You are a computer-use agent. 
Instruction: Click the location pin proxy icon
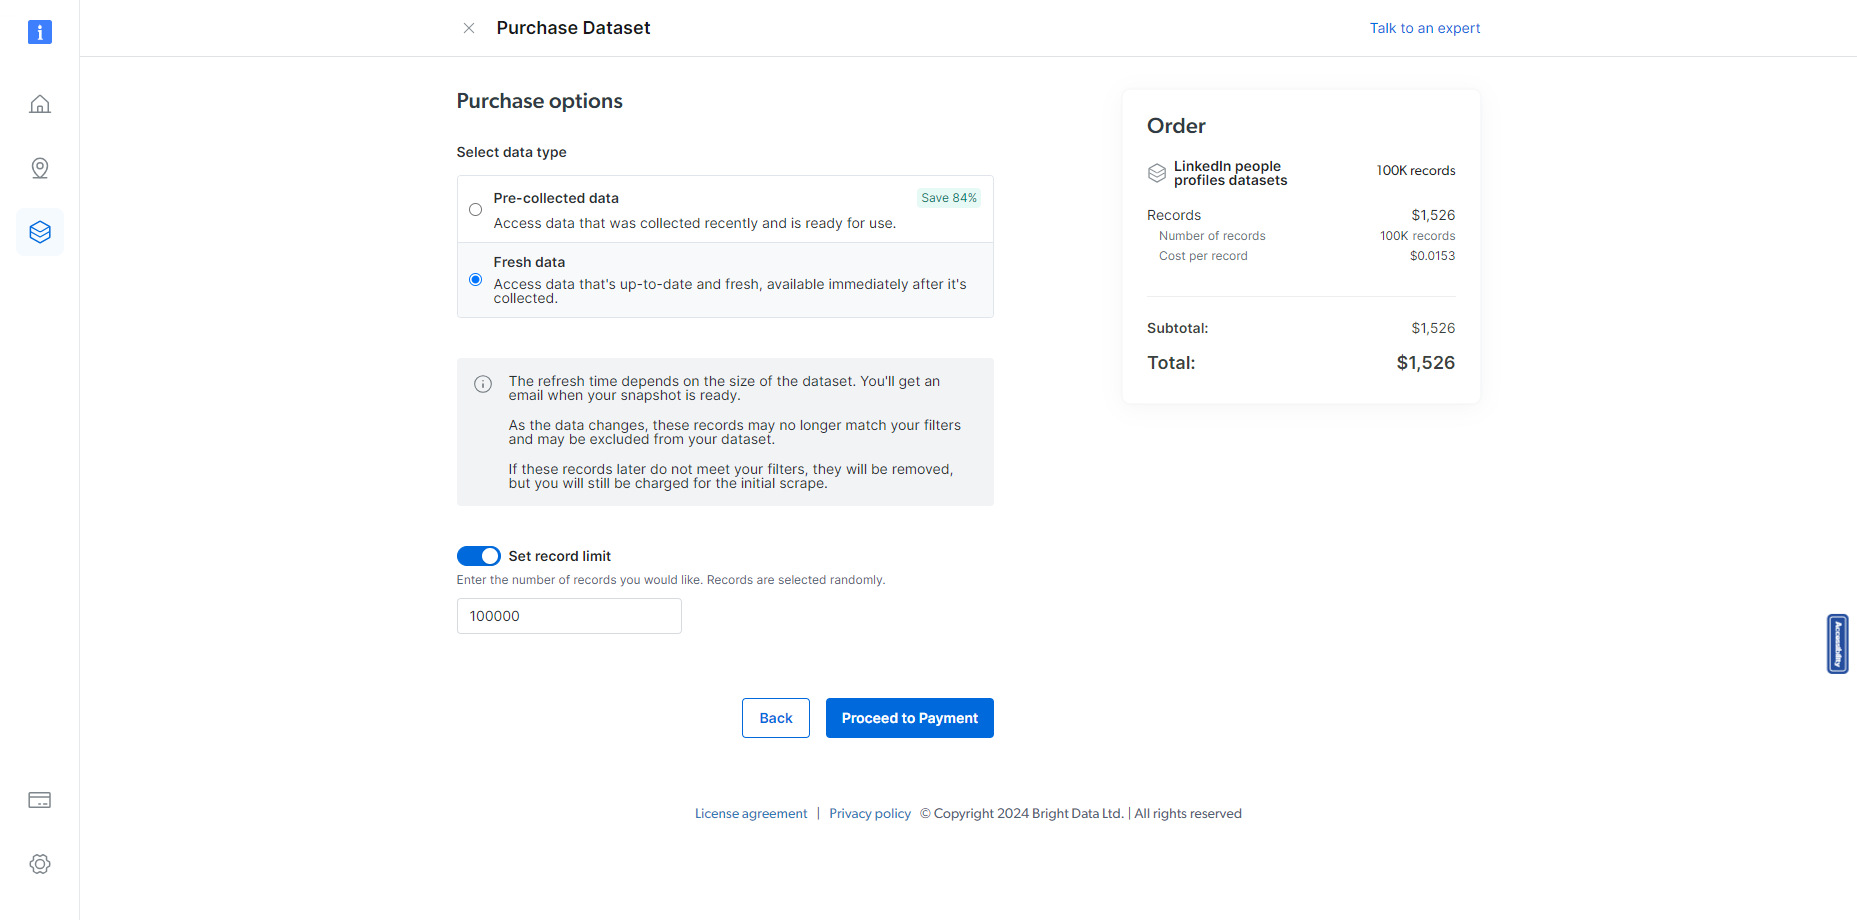[x=40, y=168]
